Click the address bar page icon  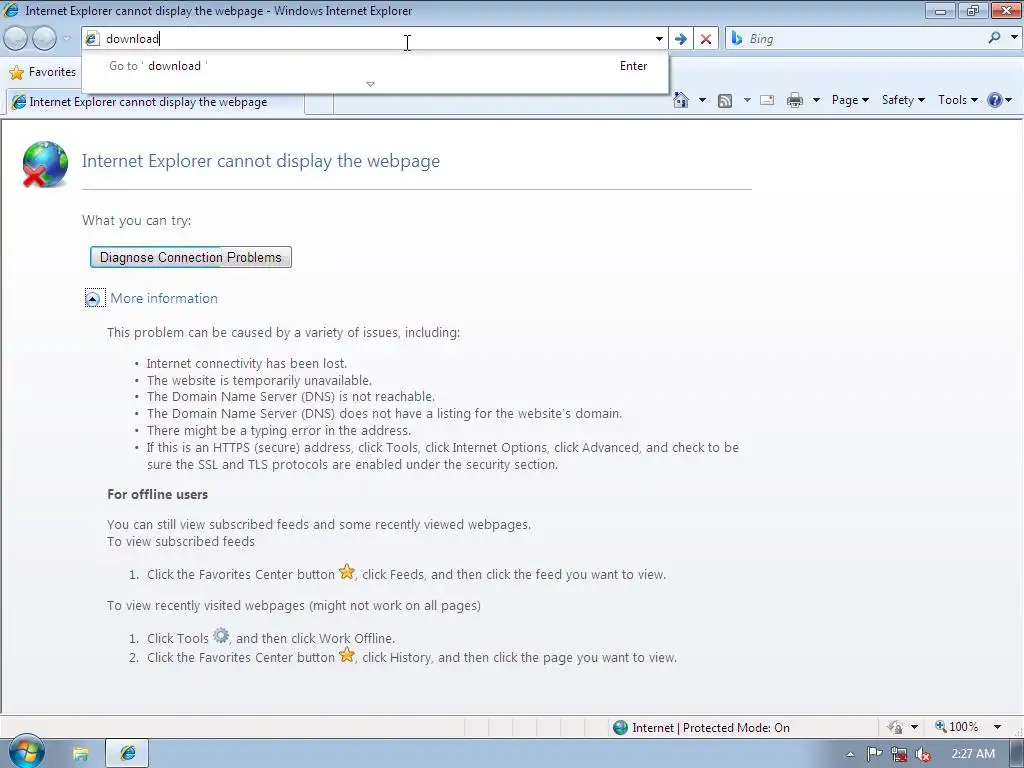click(92, 39)
